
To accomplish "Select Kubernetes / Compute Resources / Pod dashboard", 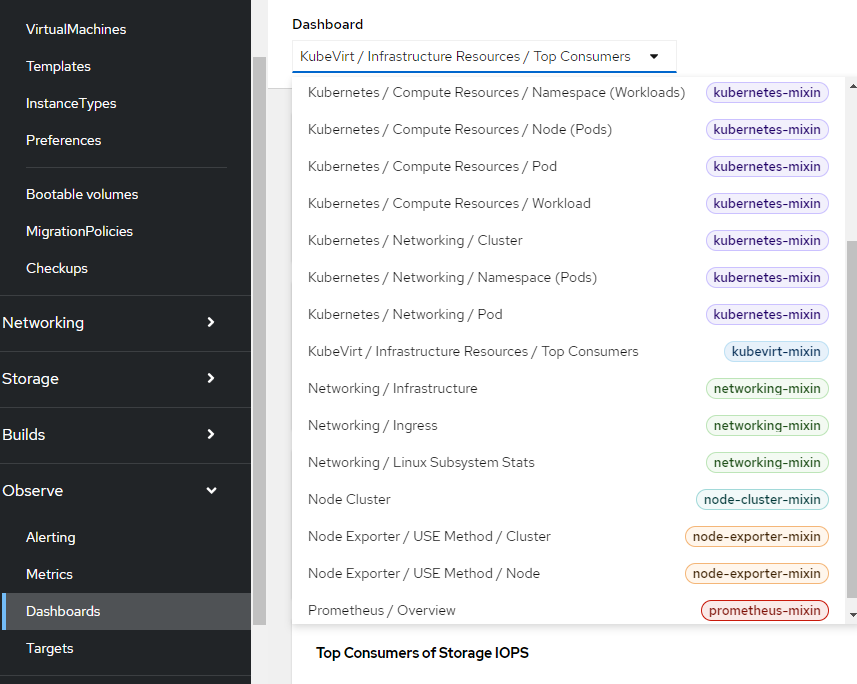I will tap(432, 166).
